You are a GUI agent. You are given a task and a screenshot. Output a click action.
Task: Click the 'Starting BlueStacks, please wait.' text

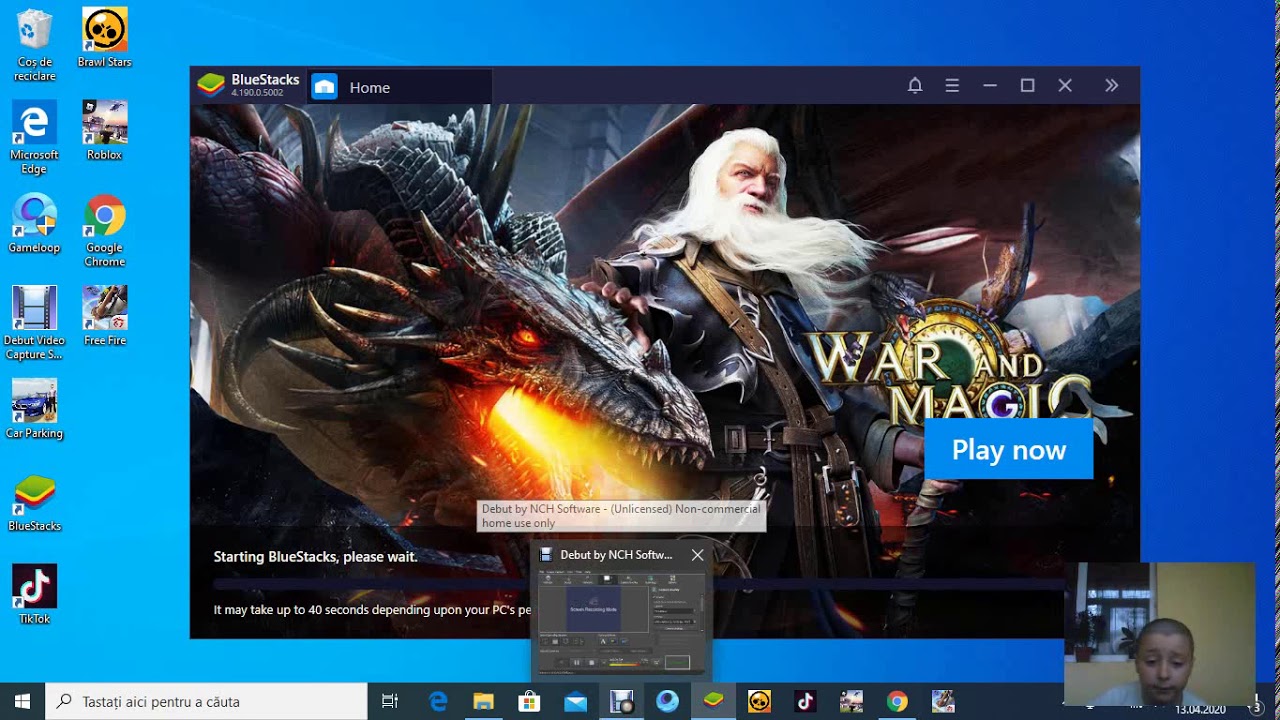[x=315, y=557]
